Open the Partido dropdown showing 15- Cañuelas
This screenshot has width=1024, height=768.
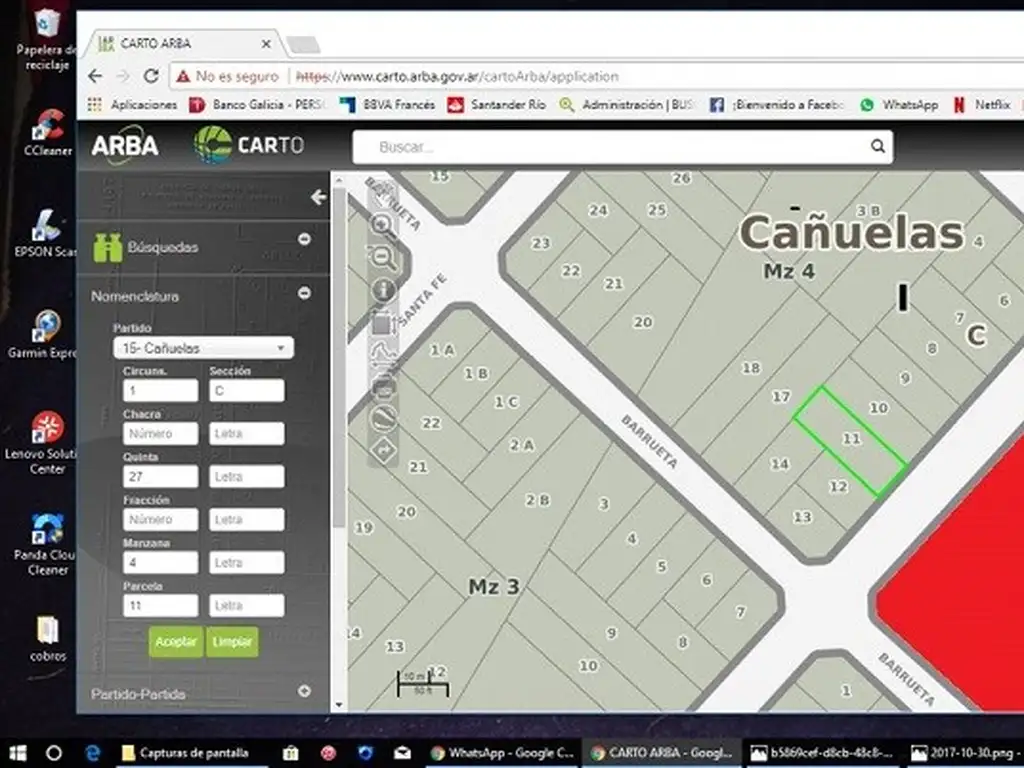click(203, 348)
